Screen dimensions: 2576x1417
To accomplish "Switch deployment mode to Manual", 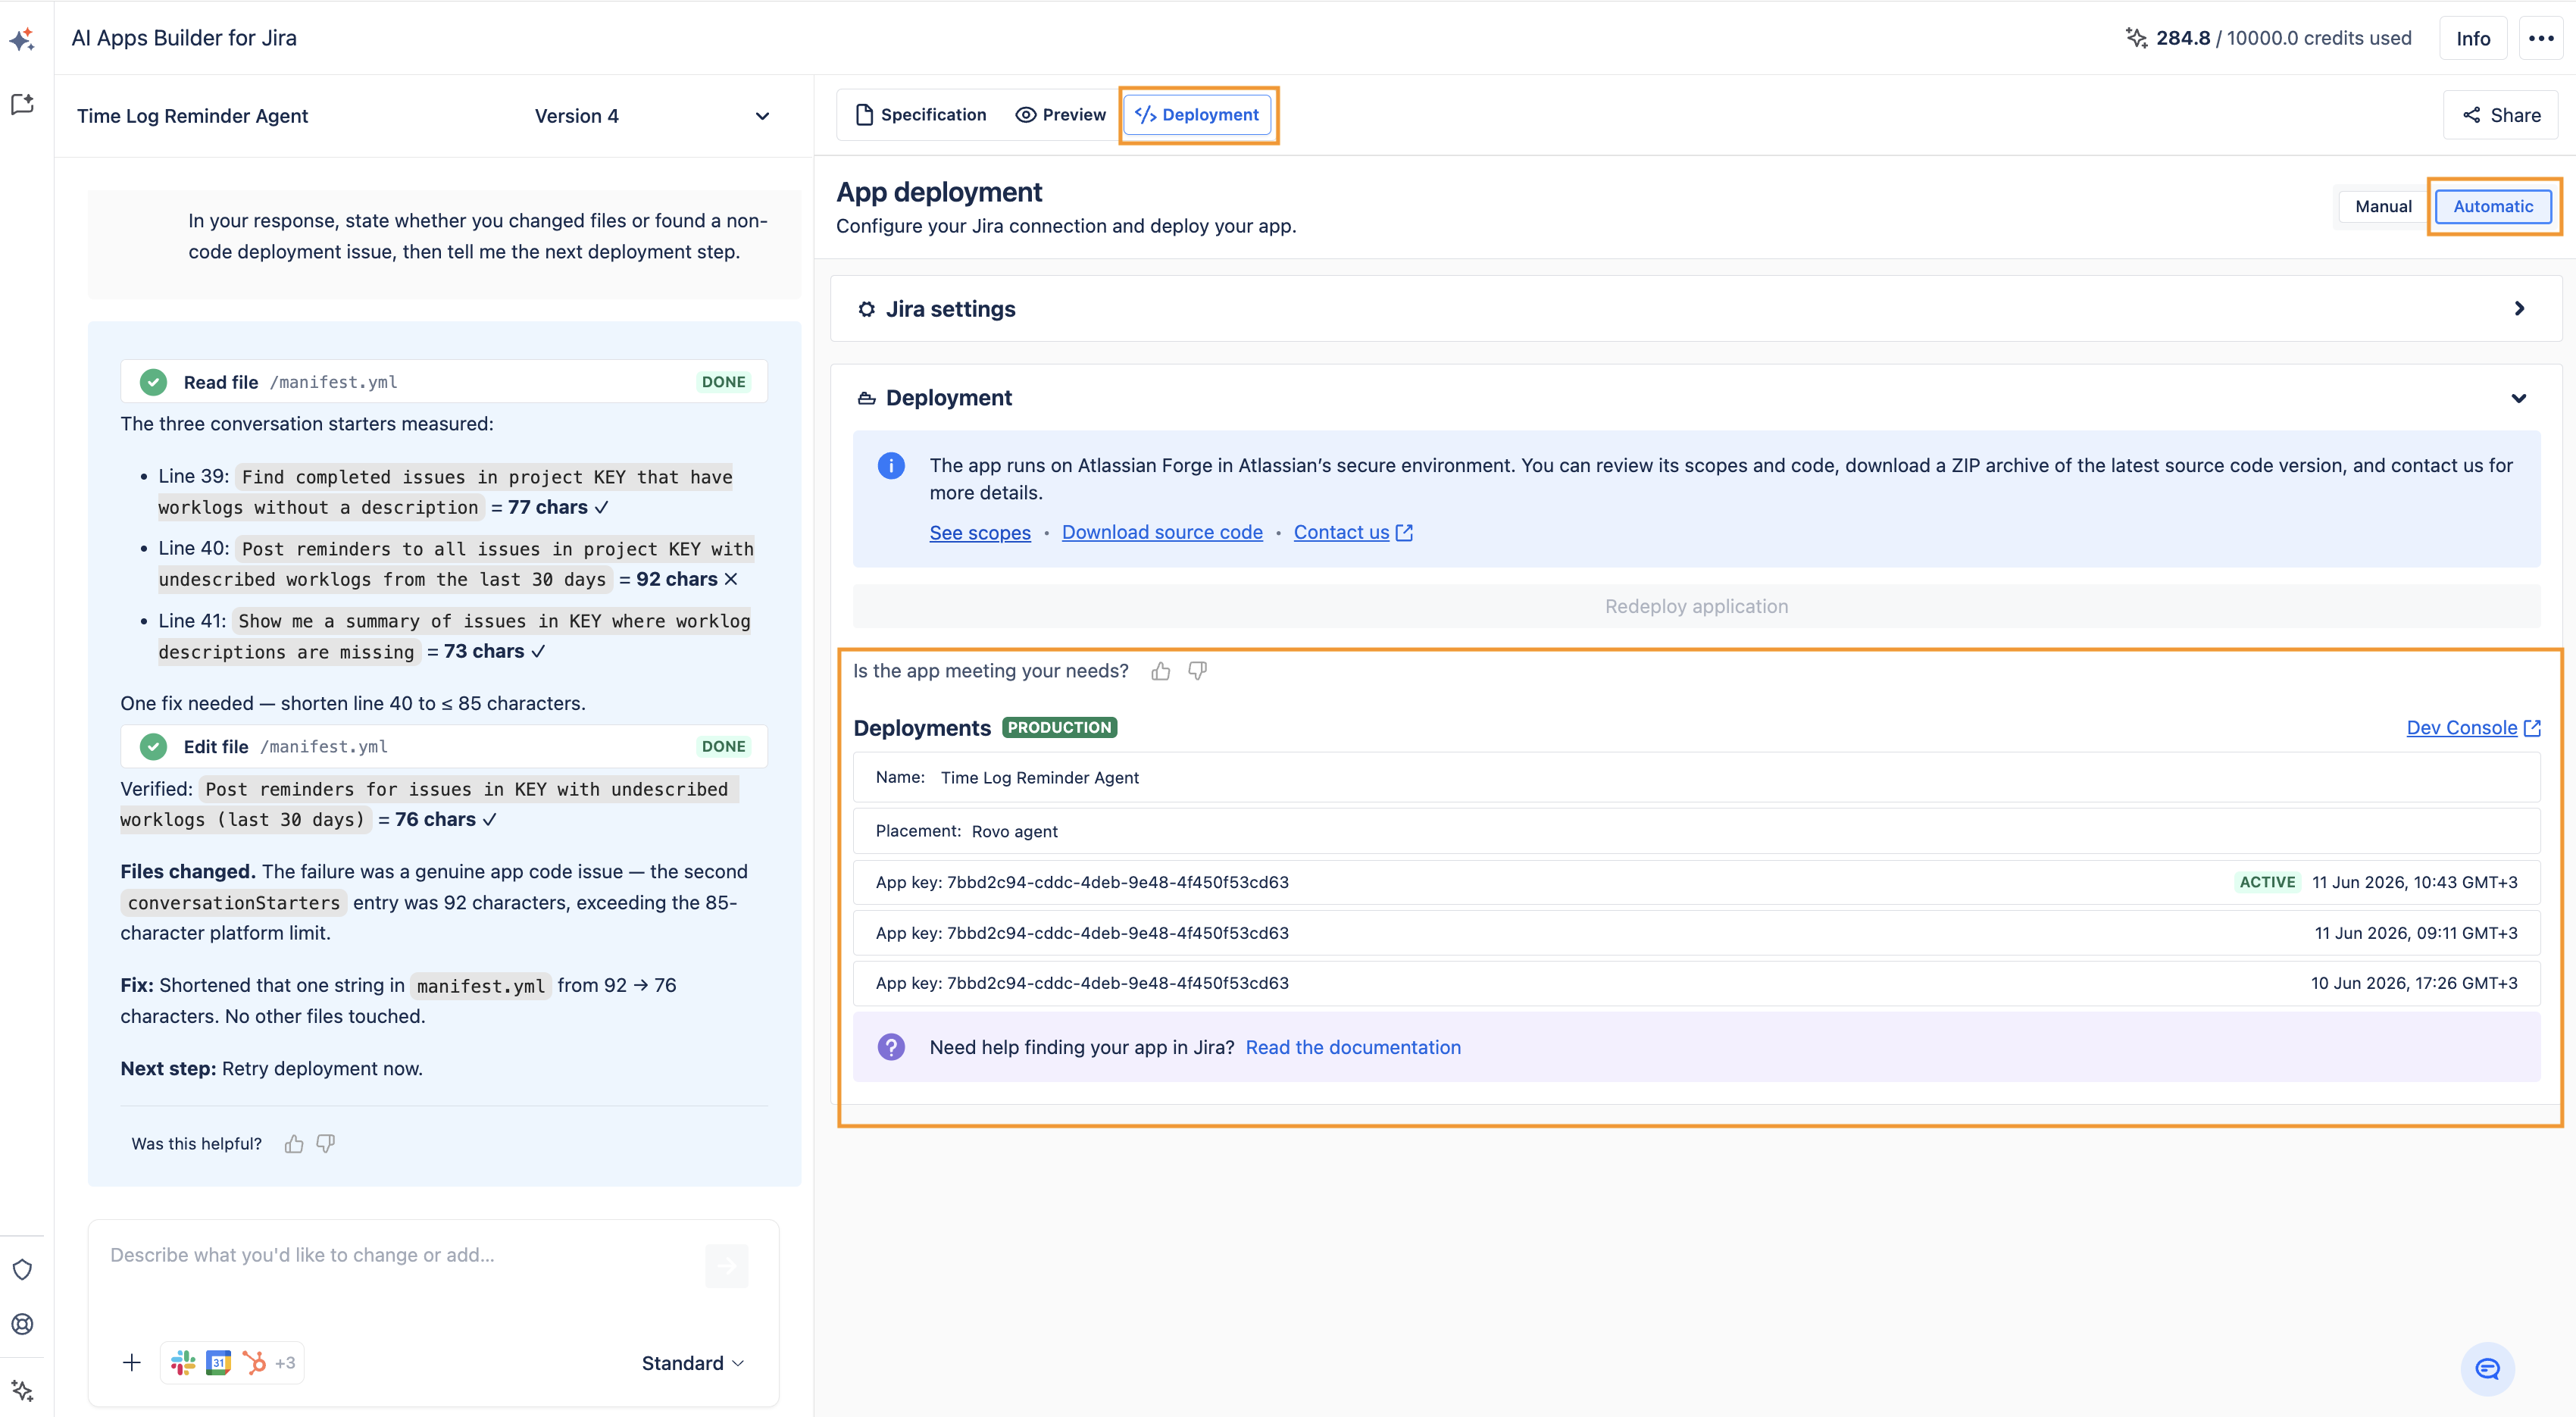I will pyautogui.click(x=2383, y=206).
